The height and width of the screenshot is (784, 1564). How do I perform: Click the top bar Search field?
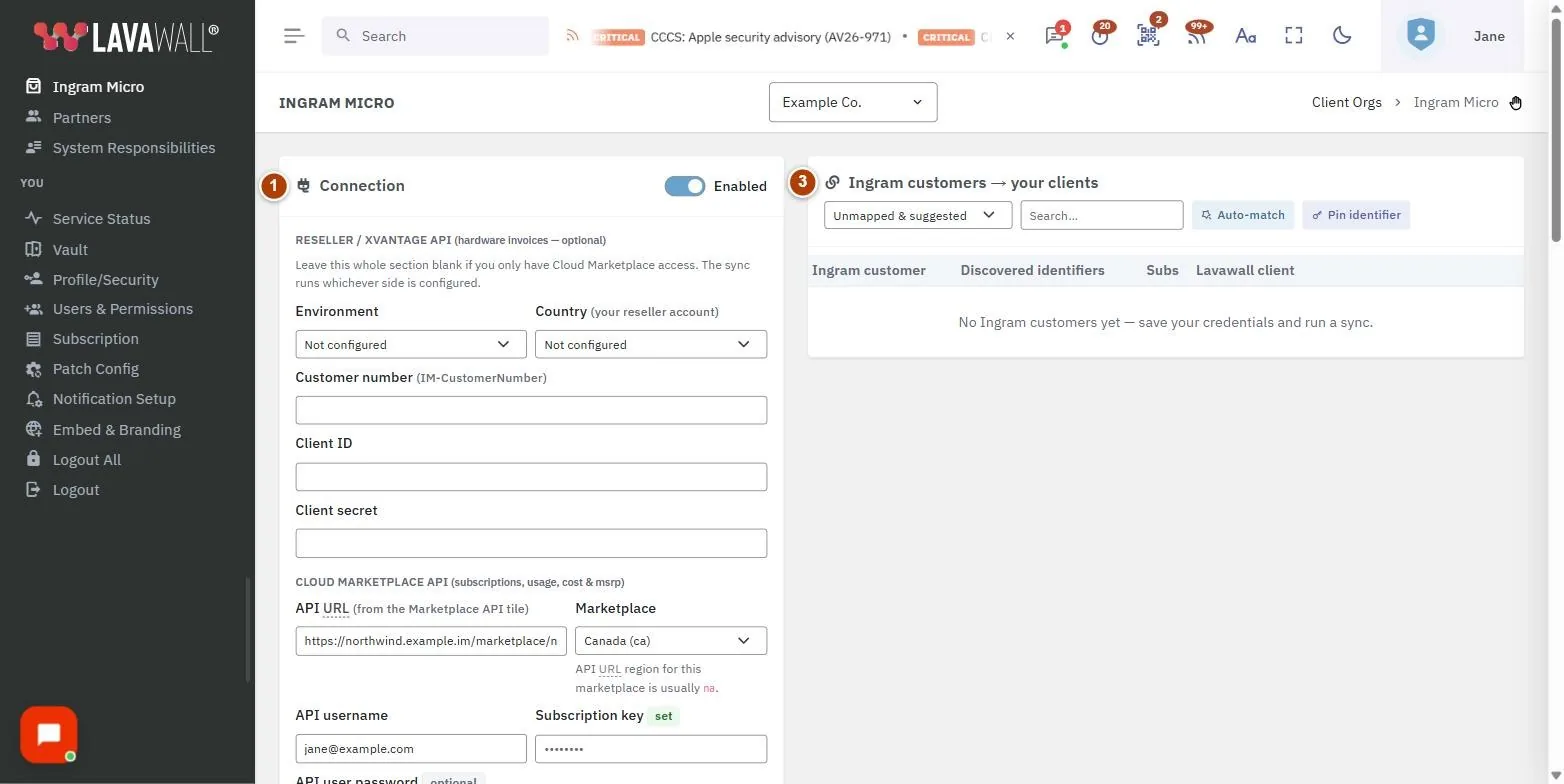pos(435,36)
